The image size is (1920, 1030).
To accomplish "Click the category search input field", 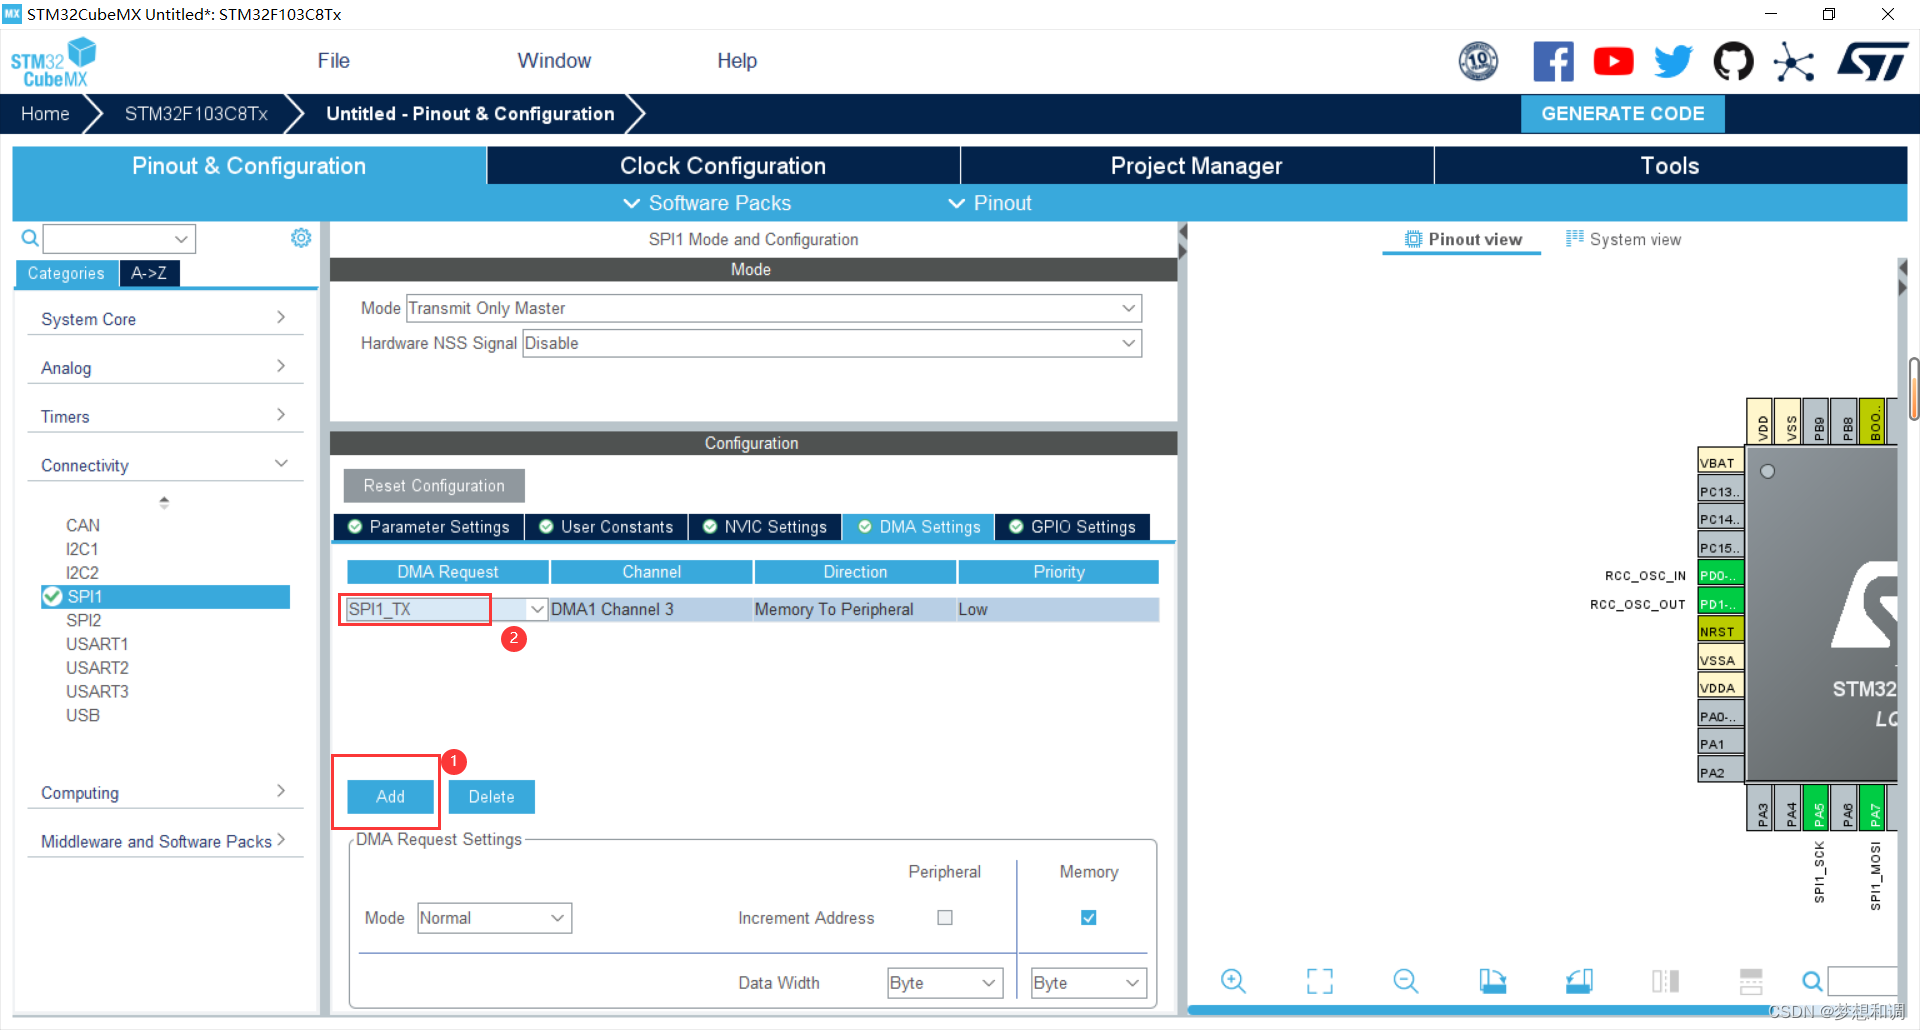I will click(119, 239).
